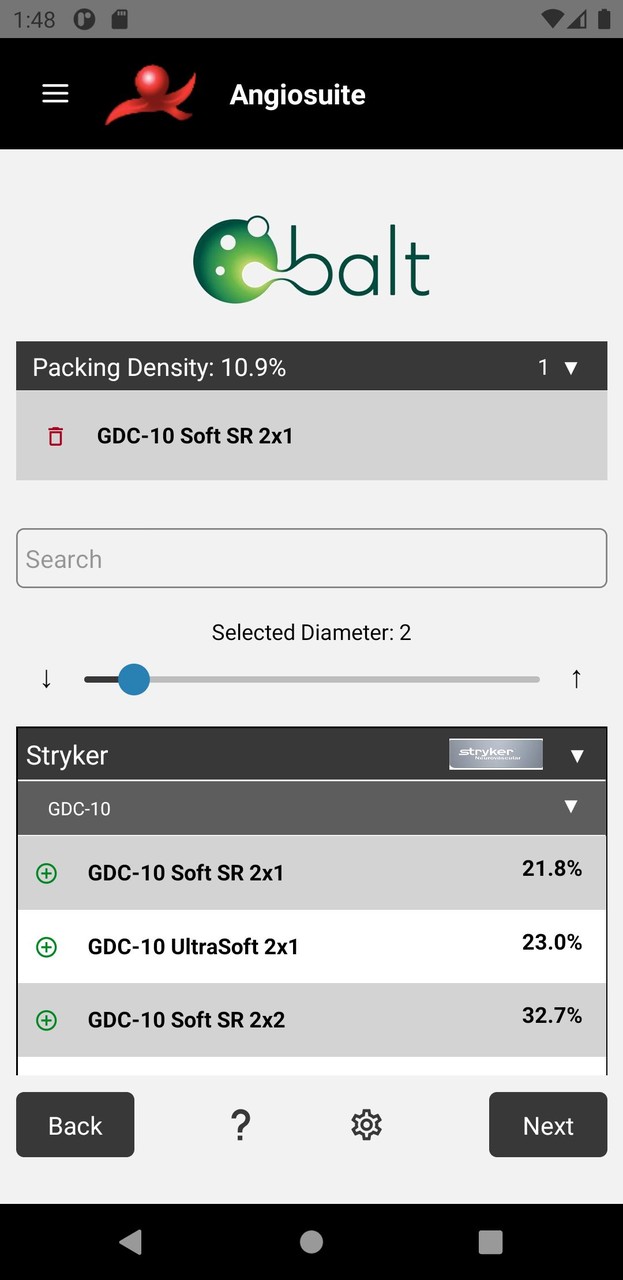Select the GDC-10 Soft SR 2x2 row
Viewport: 623px width, 1280px height.
point(300,1020)
